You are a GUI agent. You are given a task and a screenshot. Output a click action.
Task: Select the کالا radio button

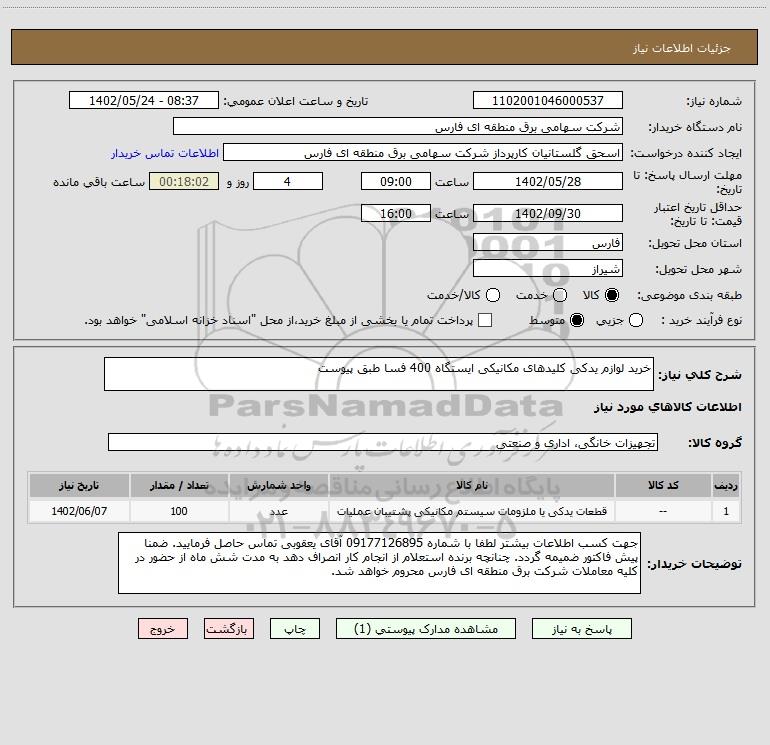tap(612, 295)
